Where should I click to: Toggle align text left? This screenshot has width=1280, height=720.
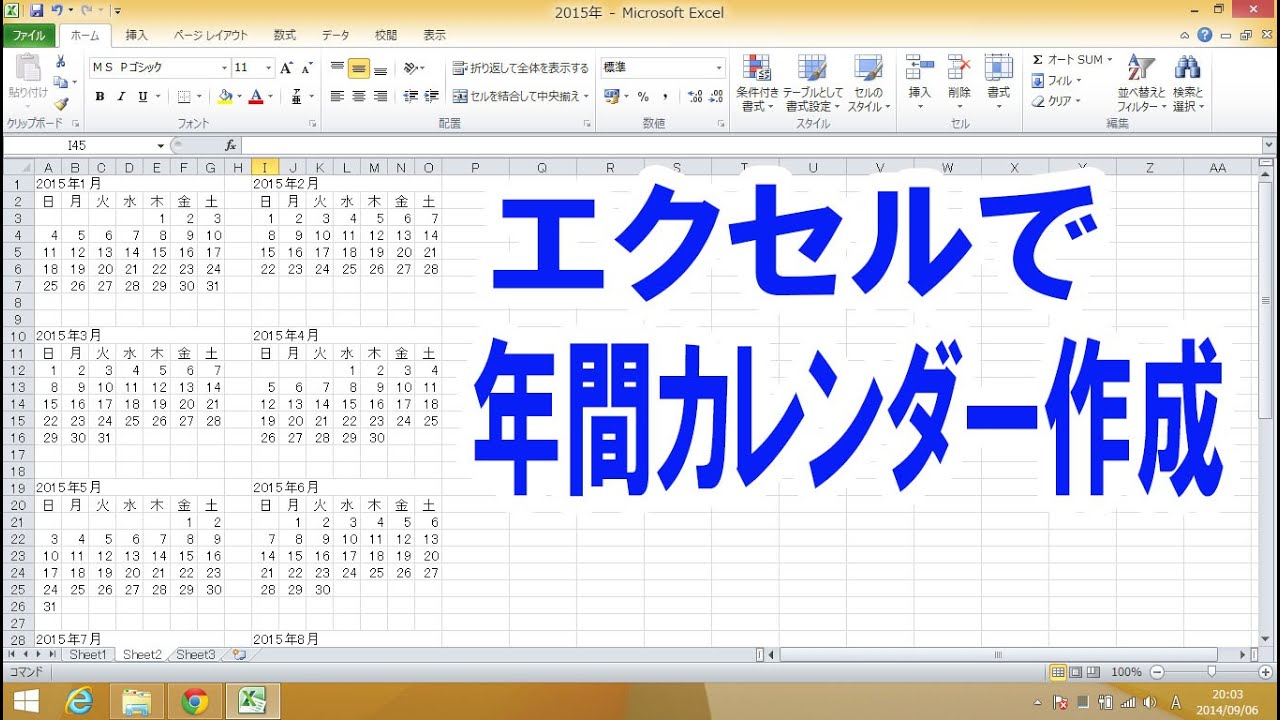coord(337,97)
